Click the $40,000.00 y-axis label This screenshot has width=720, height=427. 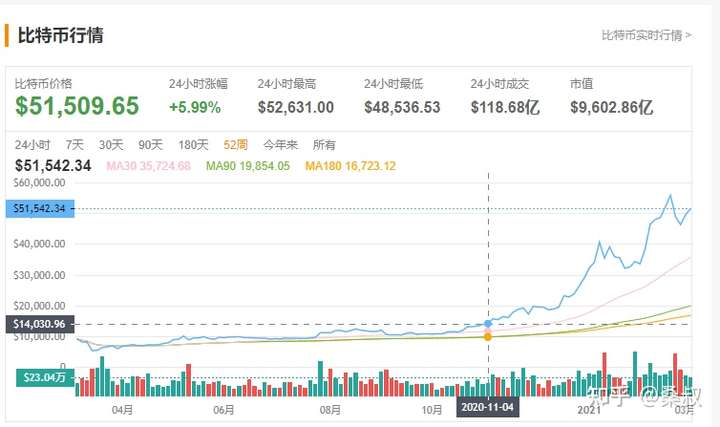pyautogui.click(x=39, y=244)
